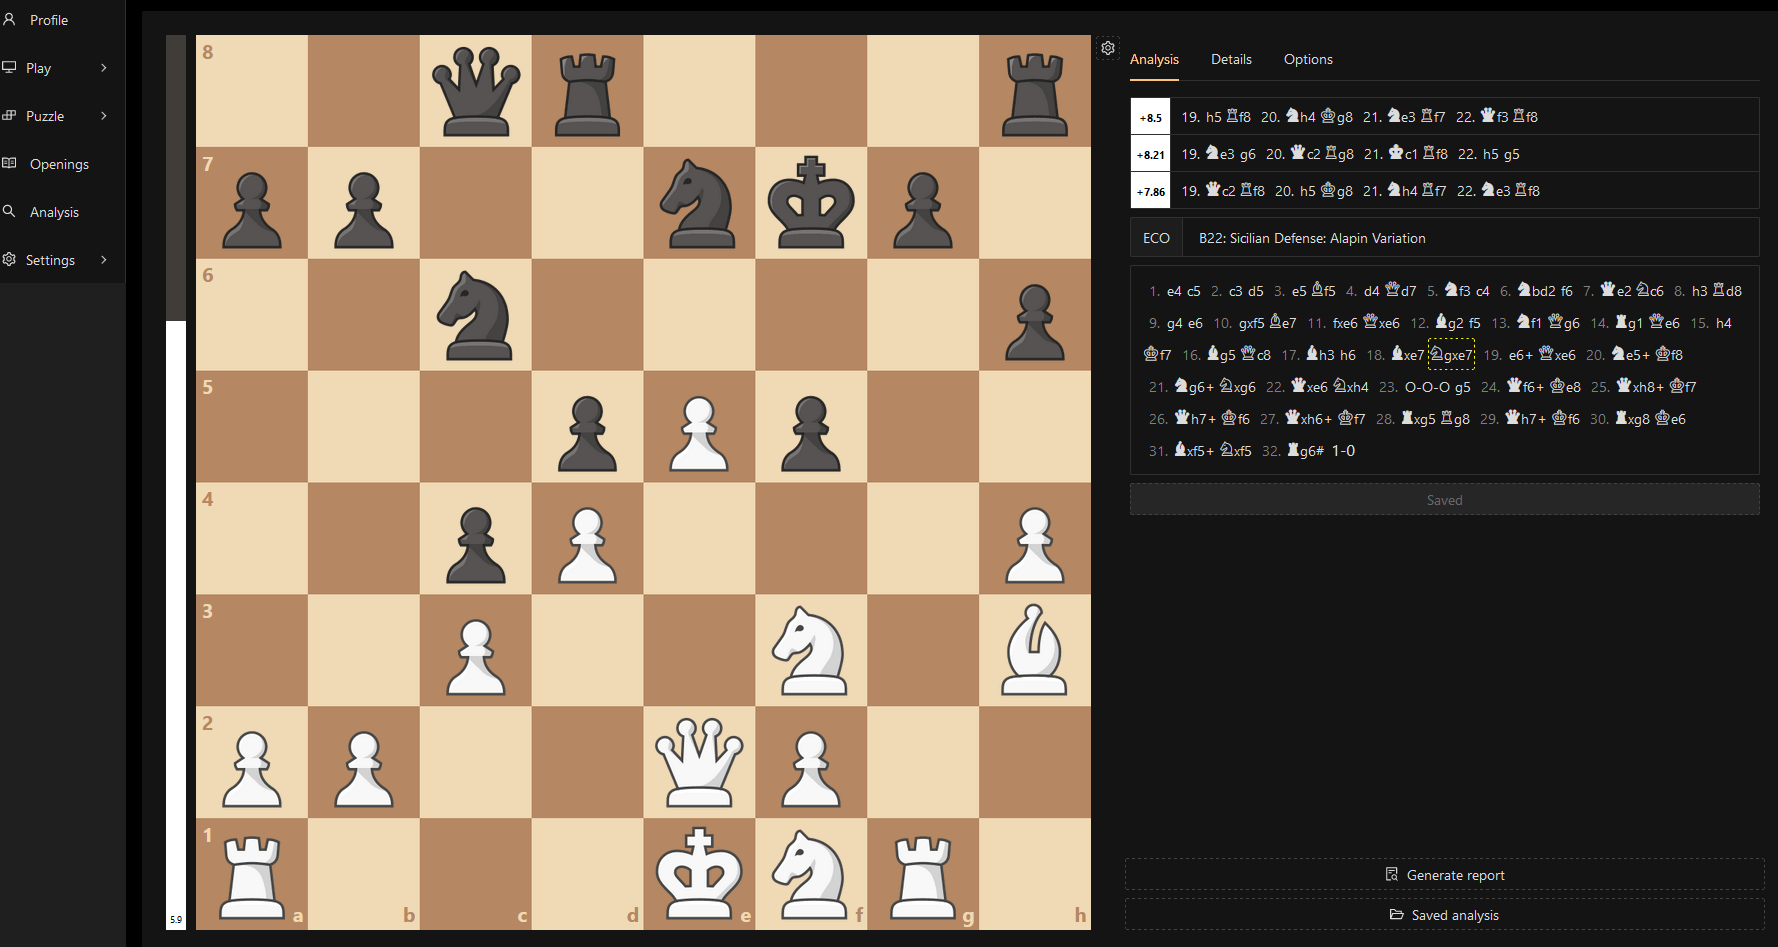The height and width of the screenshot is (947, 1778).
Task: Jump to move 23. O-O-O
Action: [x=1427, y=387]
